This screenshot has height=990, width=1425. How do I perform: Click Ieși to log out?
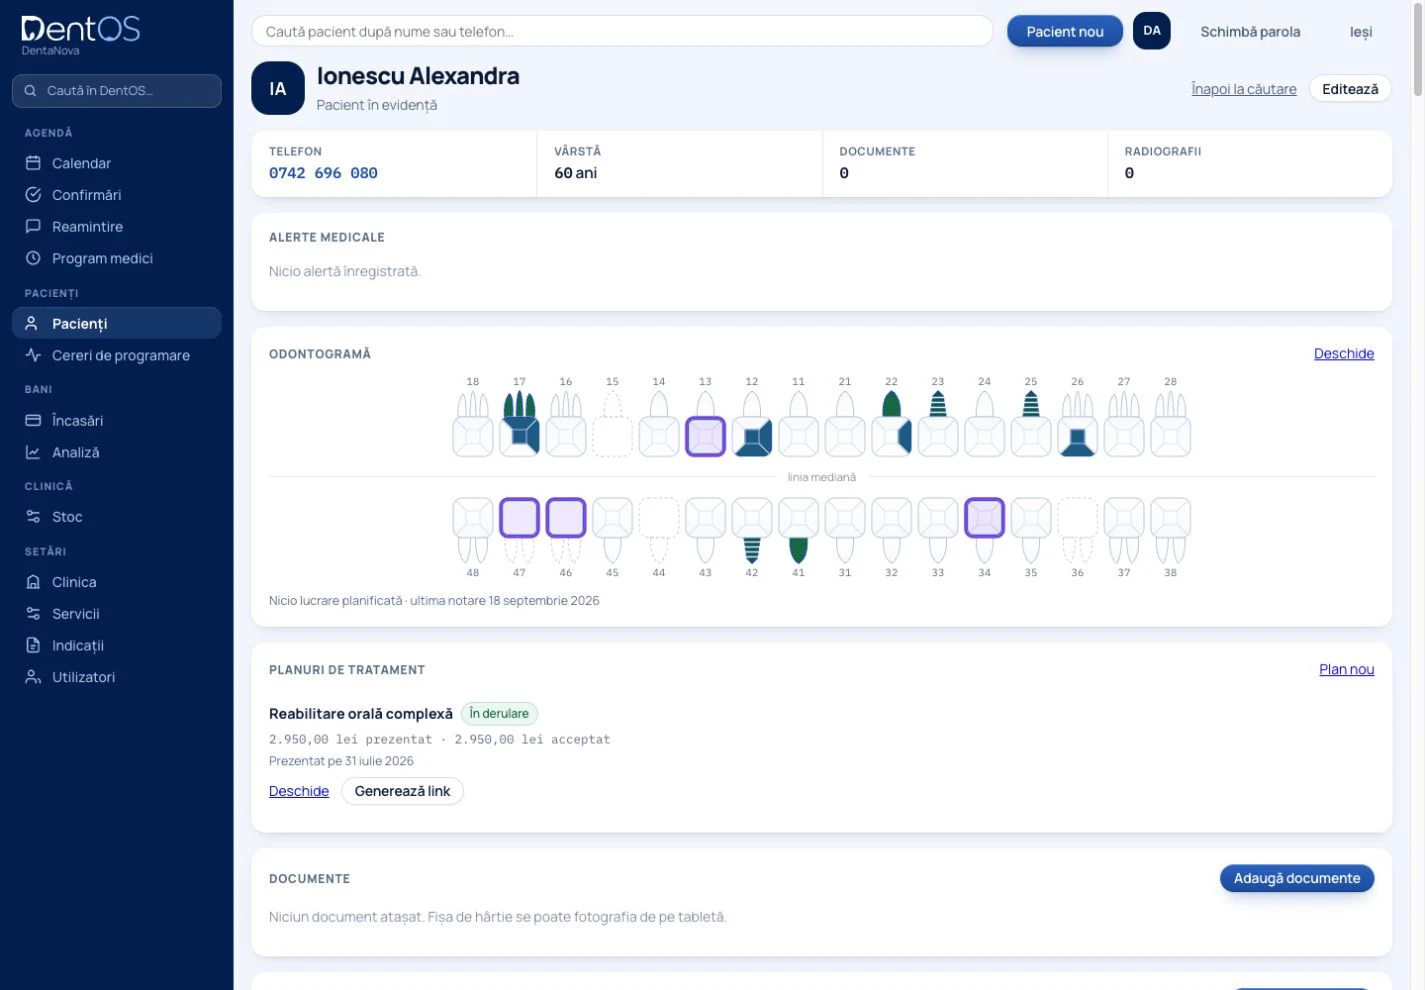pyautogui.click(x=1361, y=31)
